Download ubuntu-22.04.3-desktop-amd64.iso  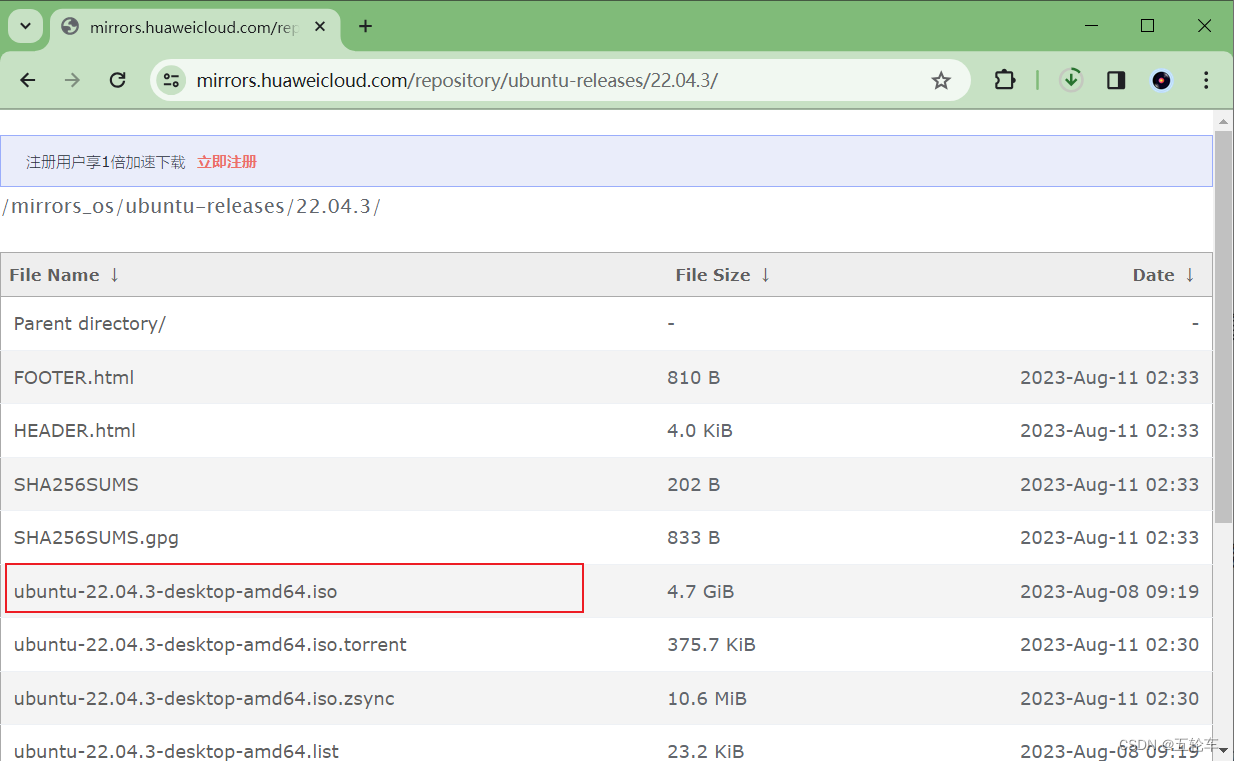tap(175, 592)
